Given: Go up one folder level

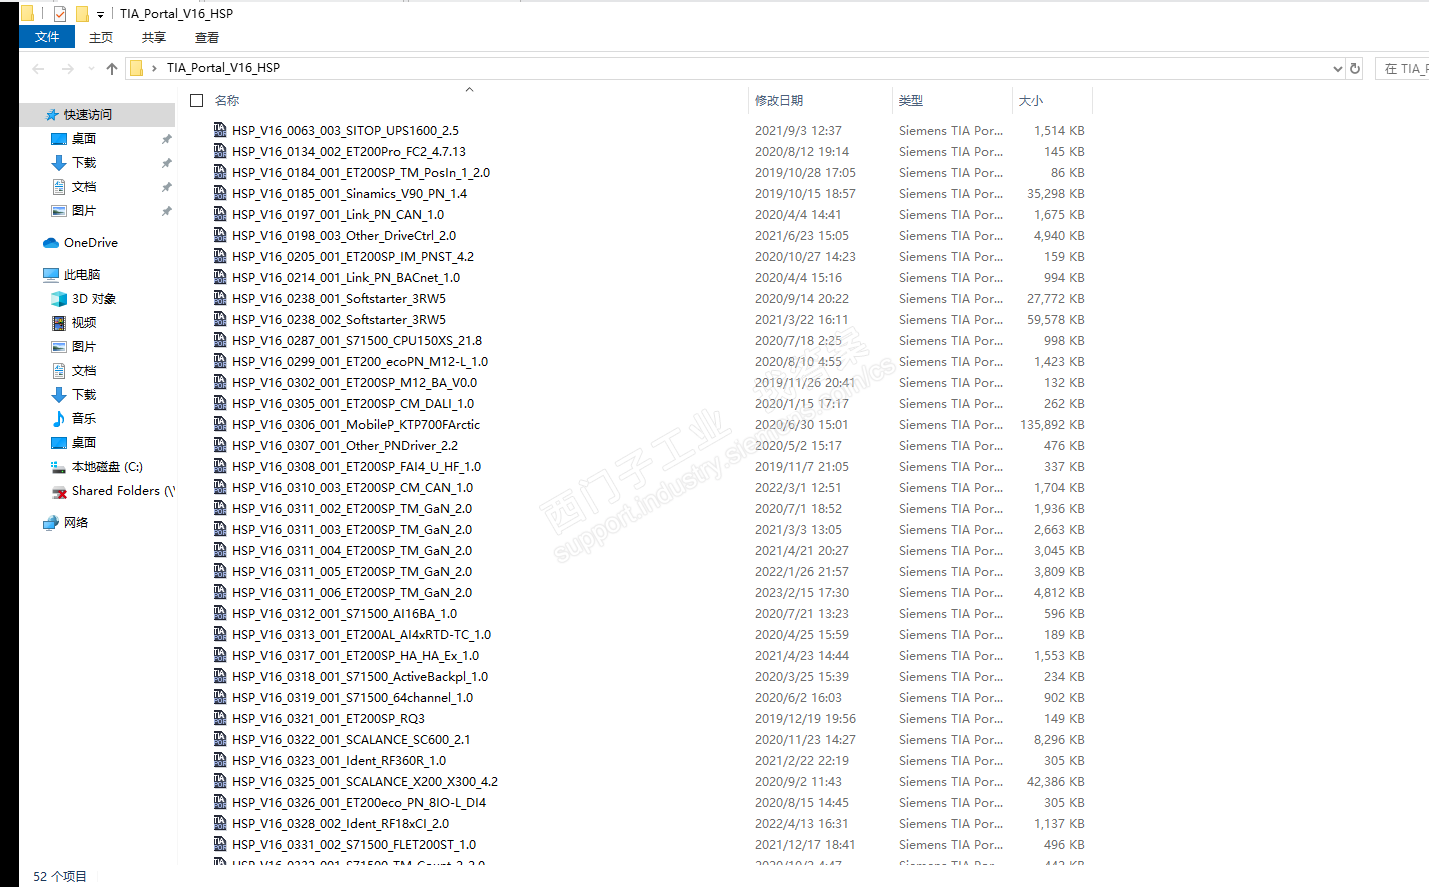Looking at the screenshot, I should tap(112, 69).
